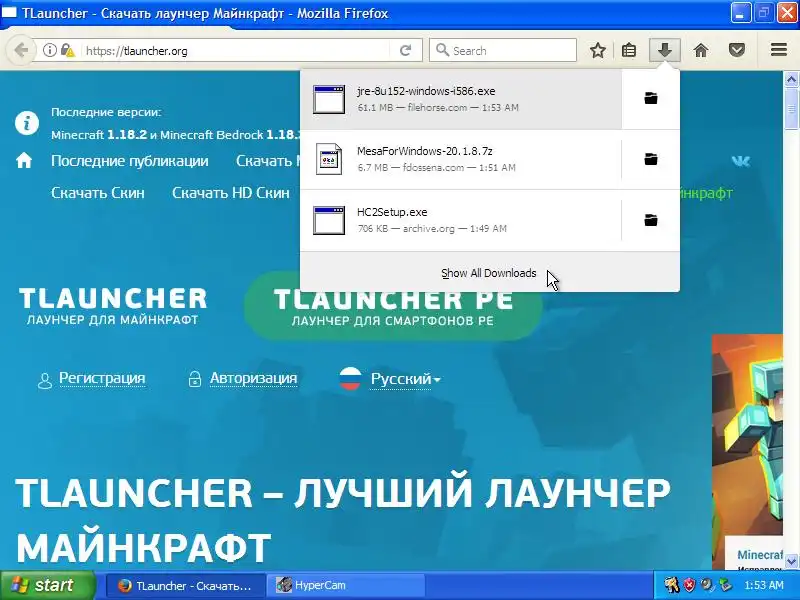Viewport: 800px width, 600px height.
Task: Go back using the browser back arrow
Action: 20,51
